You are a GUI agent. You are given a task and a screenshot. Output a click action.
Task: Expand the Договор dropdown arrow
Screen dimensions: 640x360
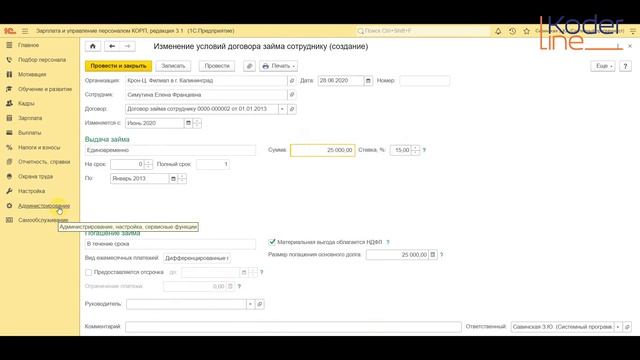tap(282, 109)
